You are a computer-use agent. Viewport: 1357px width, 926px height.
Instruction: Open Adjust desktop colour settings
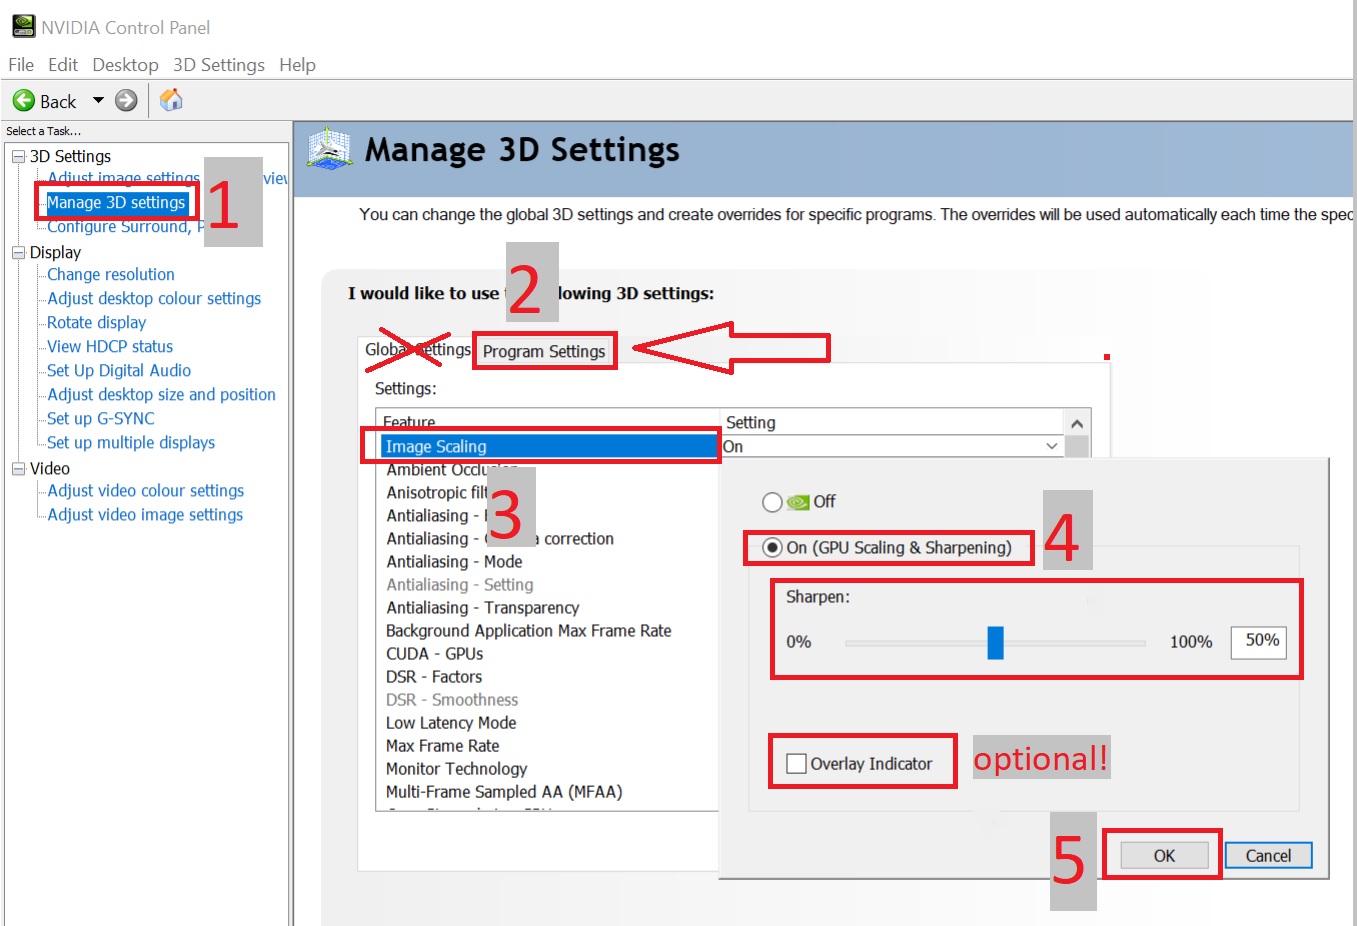point(154,299)
